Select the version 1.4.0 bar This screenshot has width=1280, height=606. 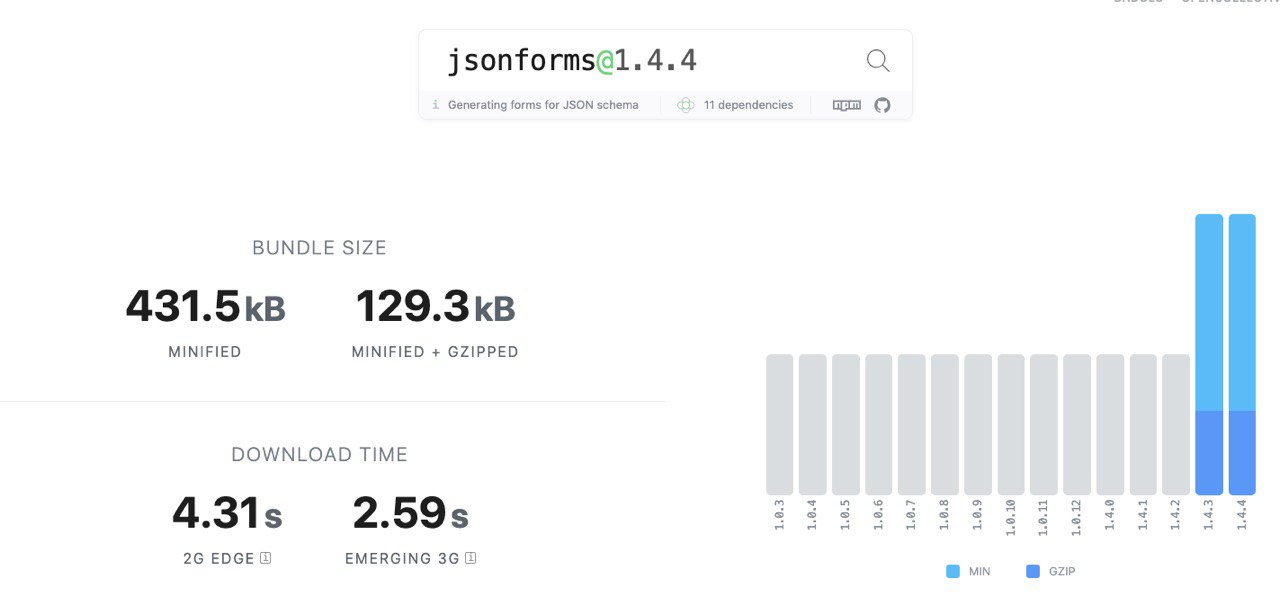pos(1110,424)
